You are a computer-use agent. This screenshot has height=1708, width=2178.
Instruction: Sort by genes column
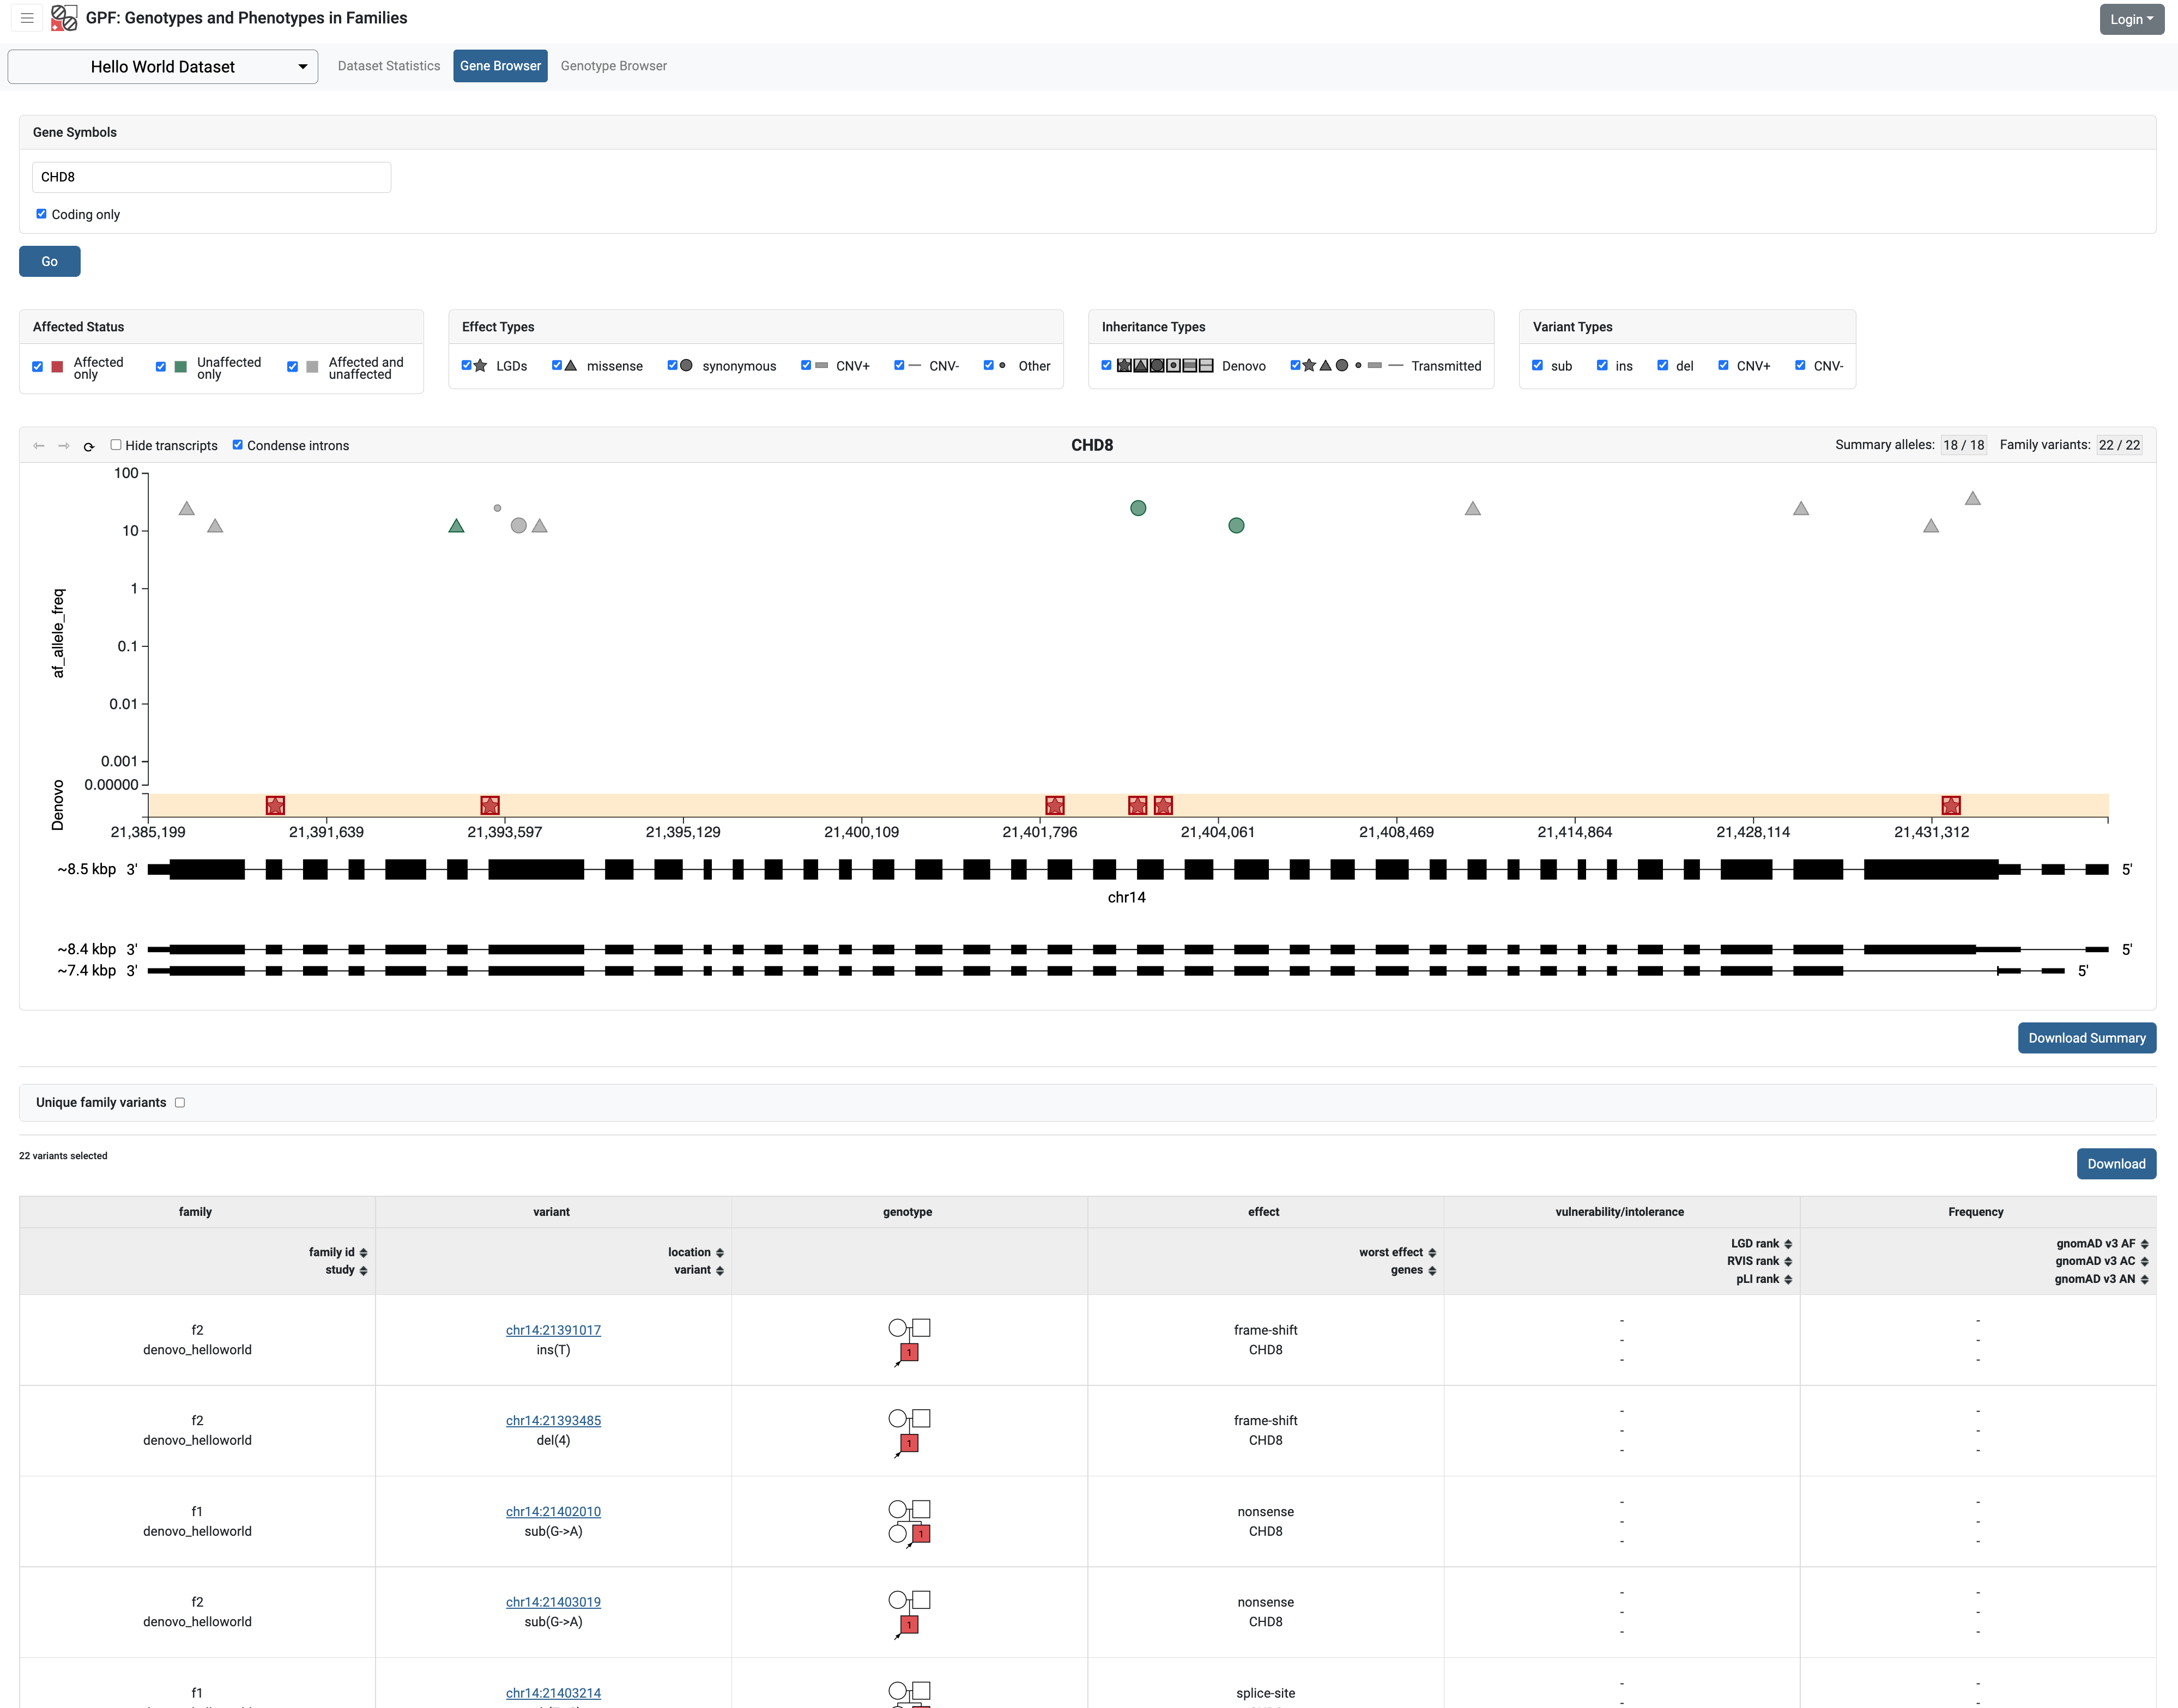pos(1432,1271)
